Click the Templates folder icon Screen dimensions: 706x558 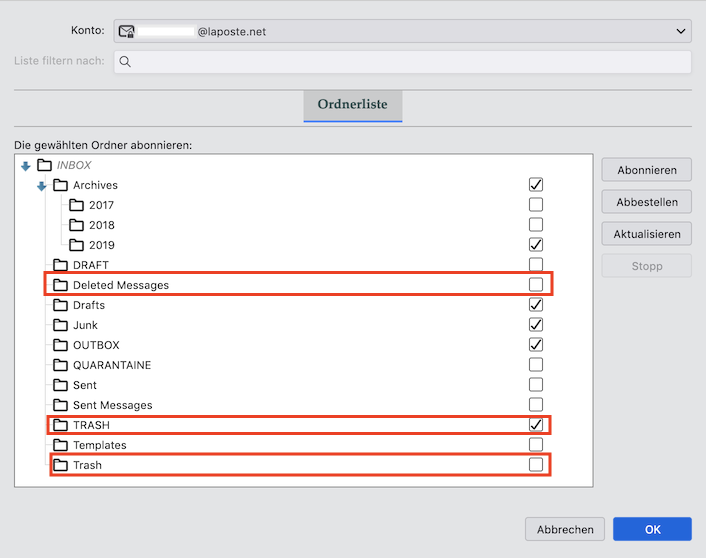(60, 445)
